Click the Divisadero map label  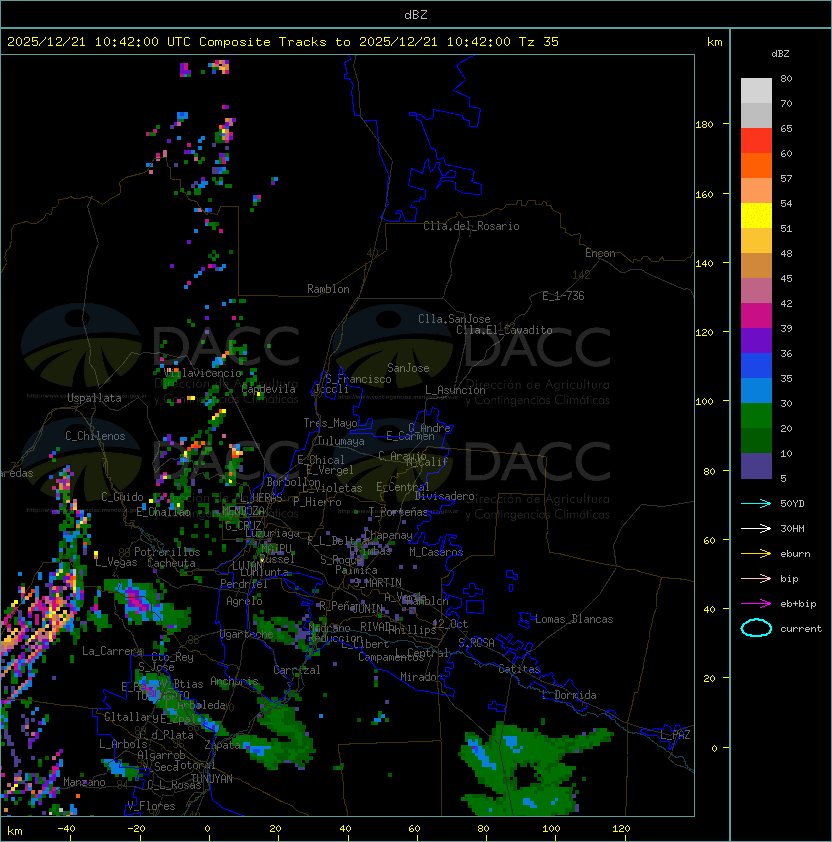[444, 496]
